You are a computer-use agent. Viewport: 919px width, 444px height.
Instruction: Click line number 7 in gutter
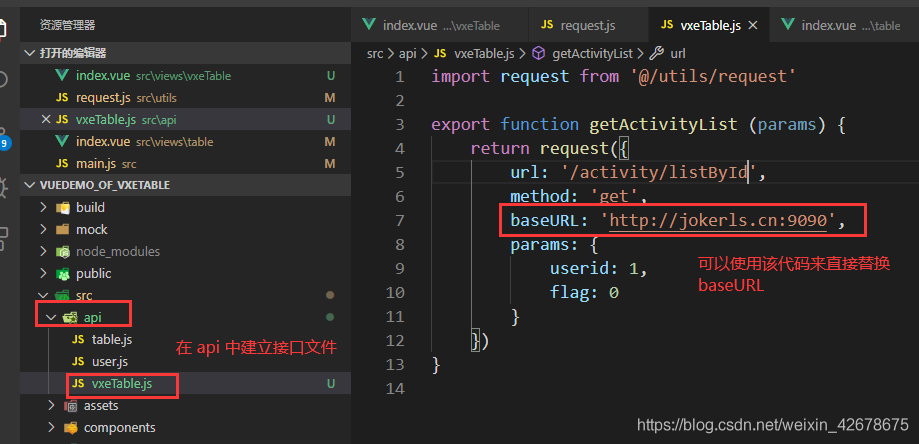(x=400, y=220)
